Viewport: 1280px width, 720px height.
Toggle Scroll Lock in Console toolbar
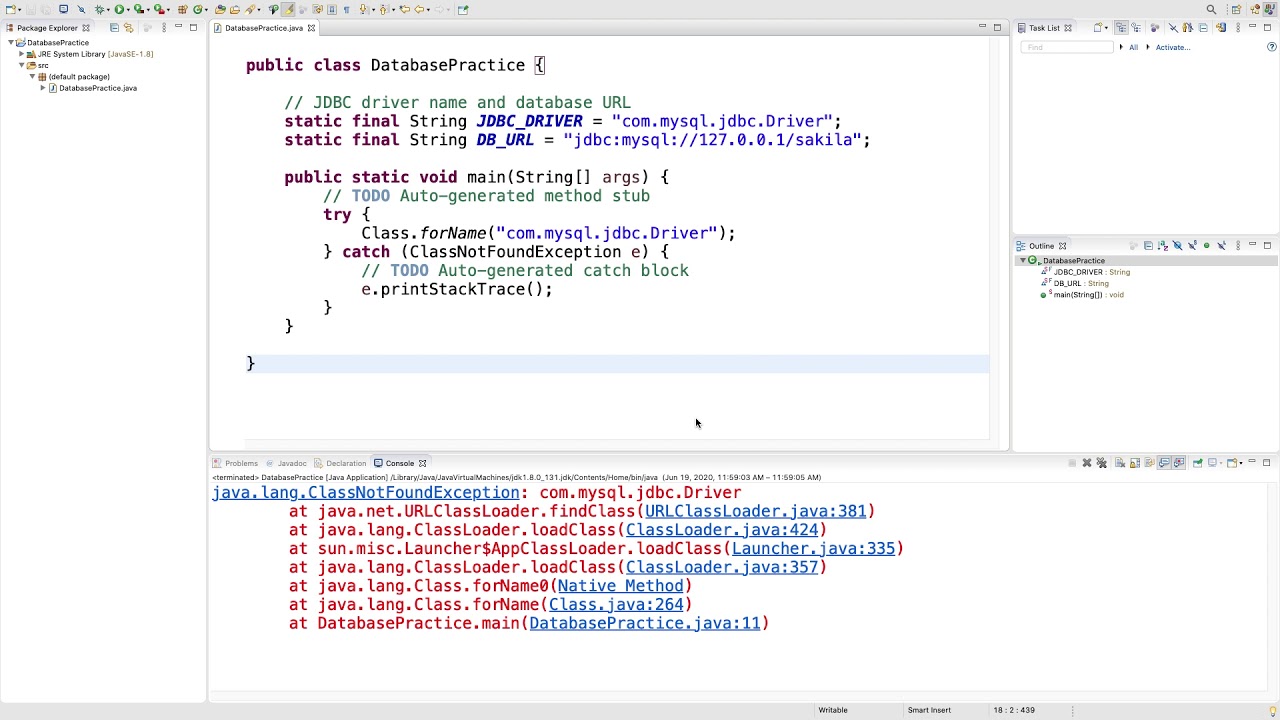click(x=1135, y=463)
